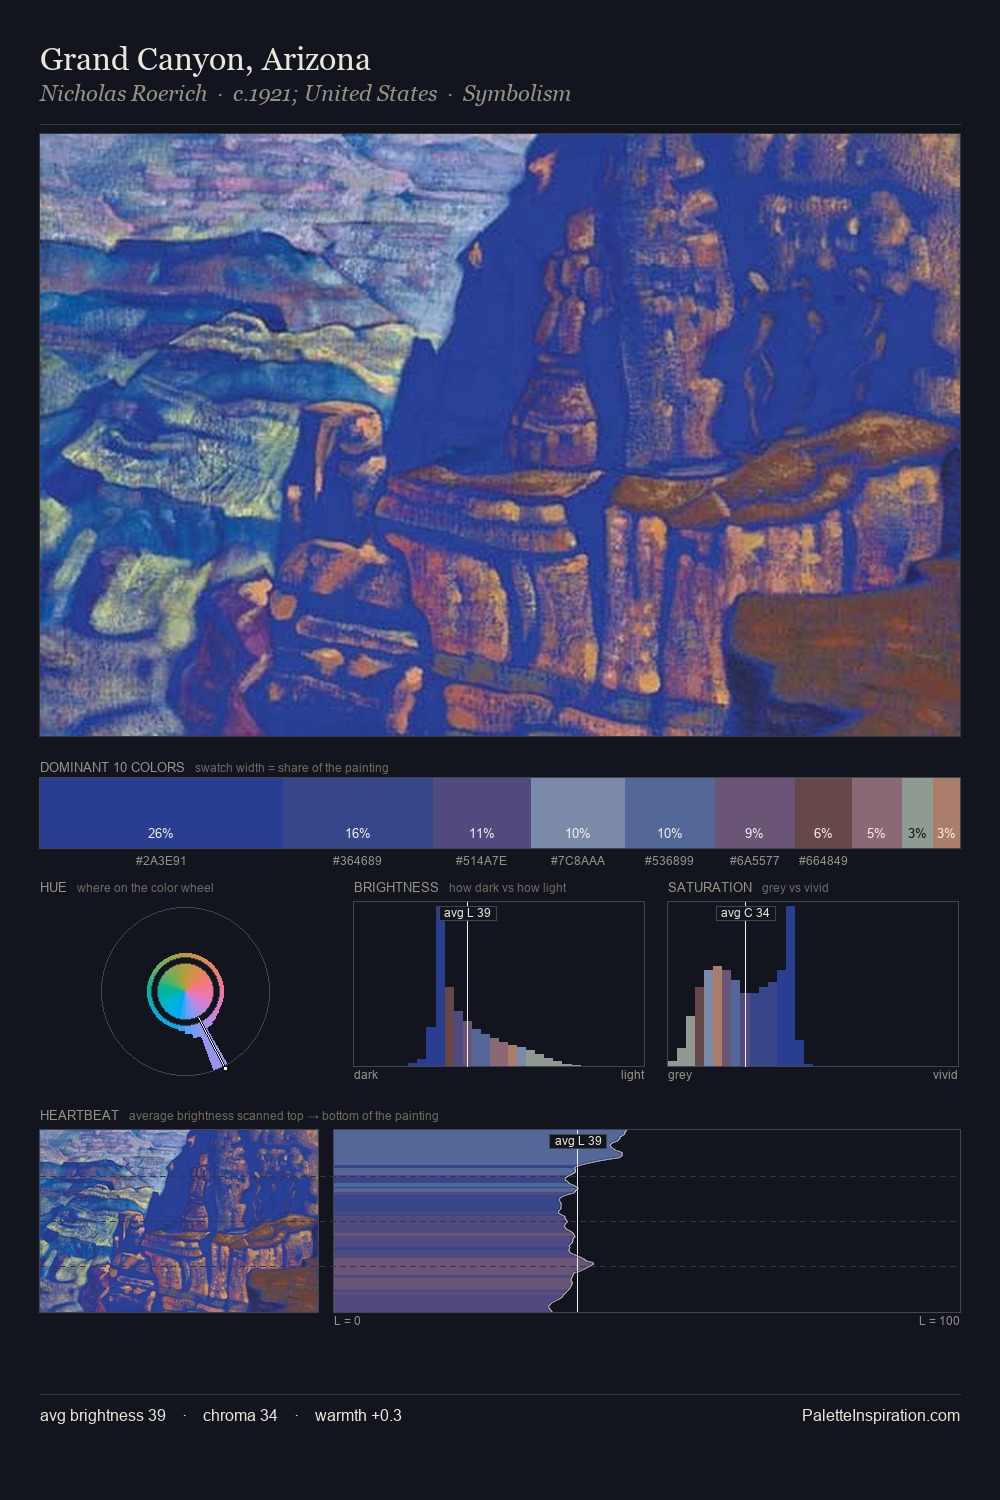Screen dimensions: 1000x1500
Task: Click the 26% dark blue swatch
Action: tap(161, 813)
